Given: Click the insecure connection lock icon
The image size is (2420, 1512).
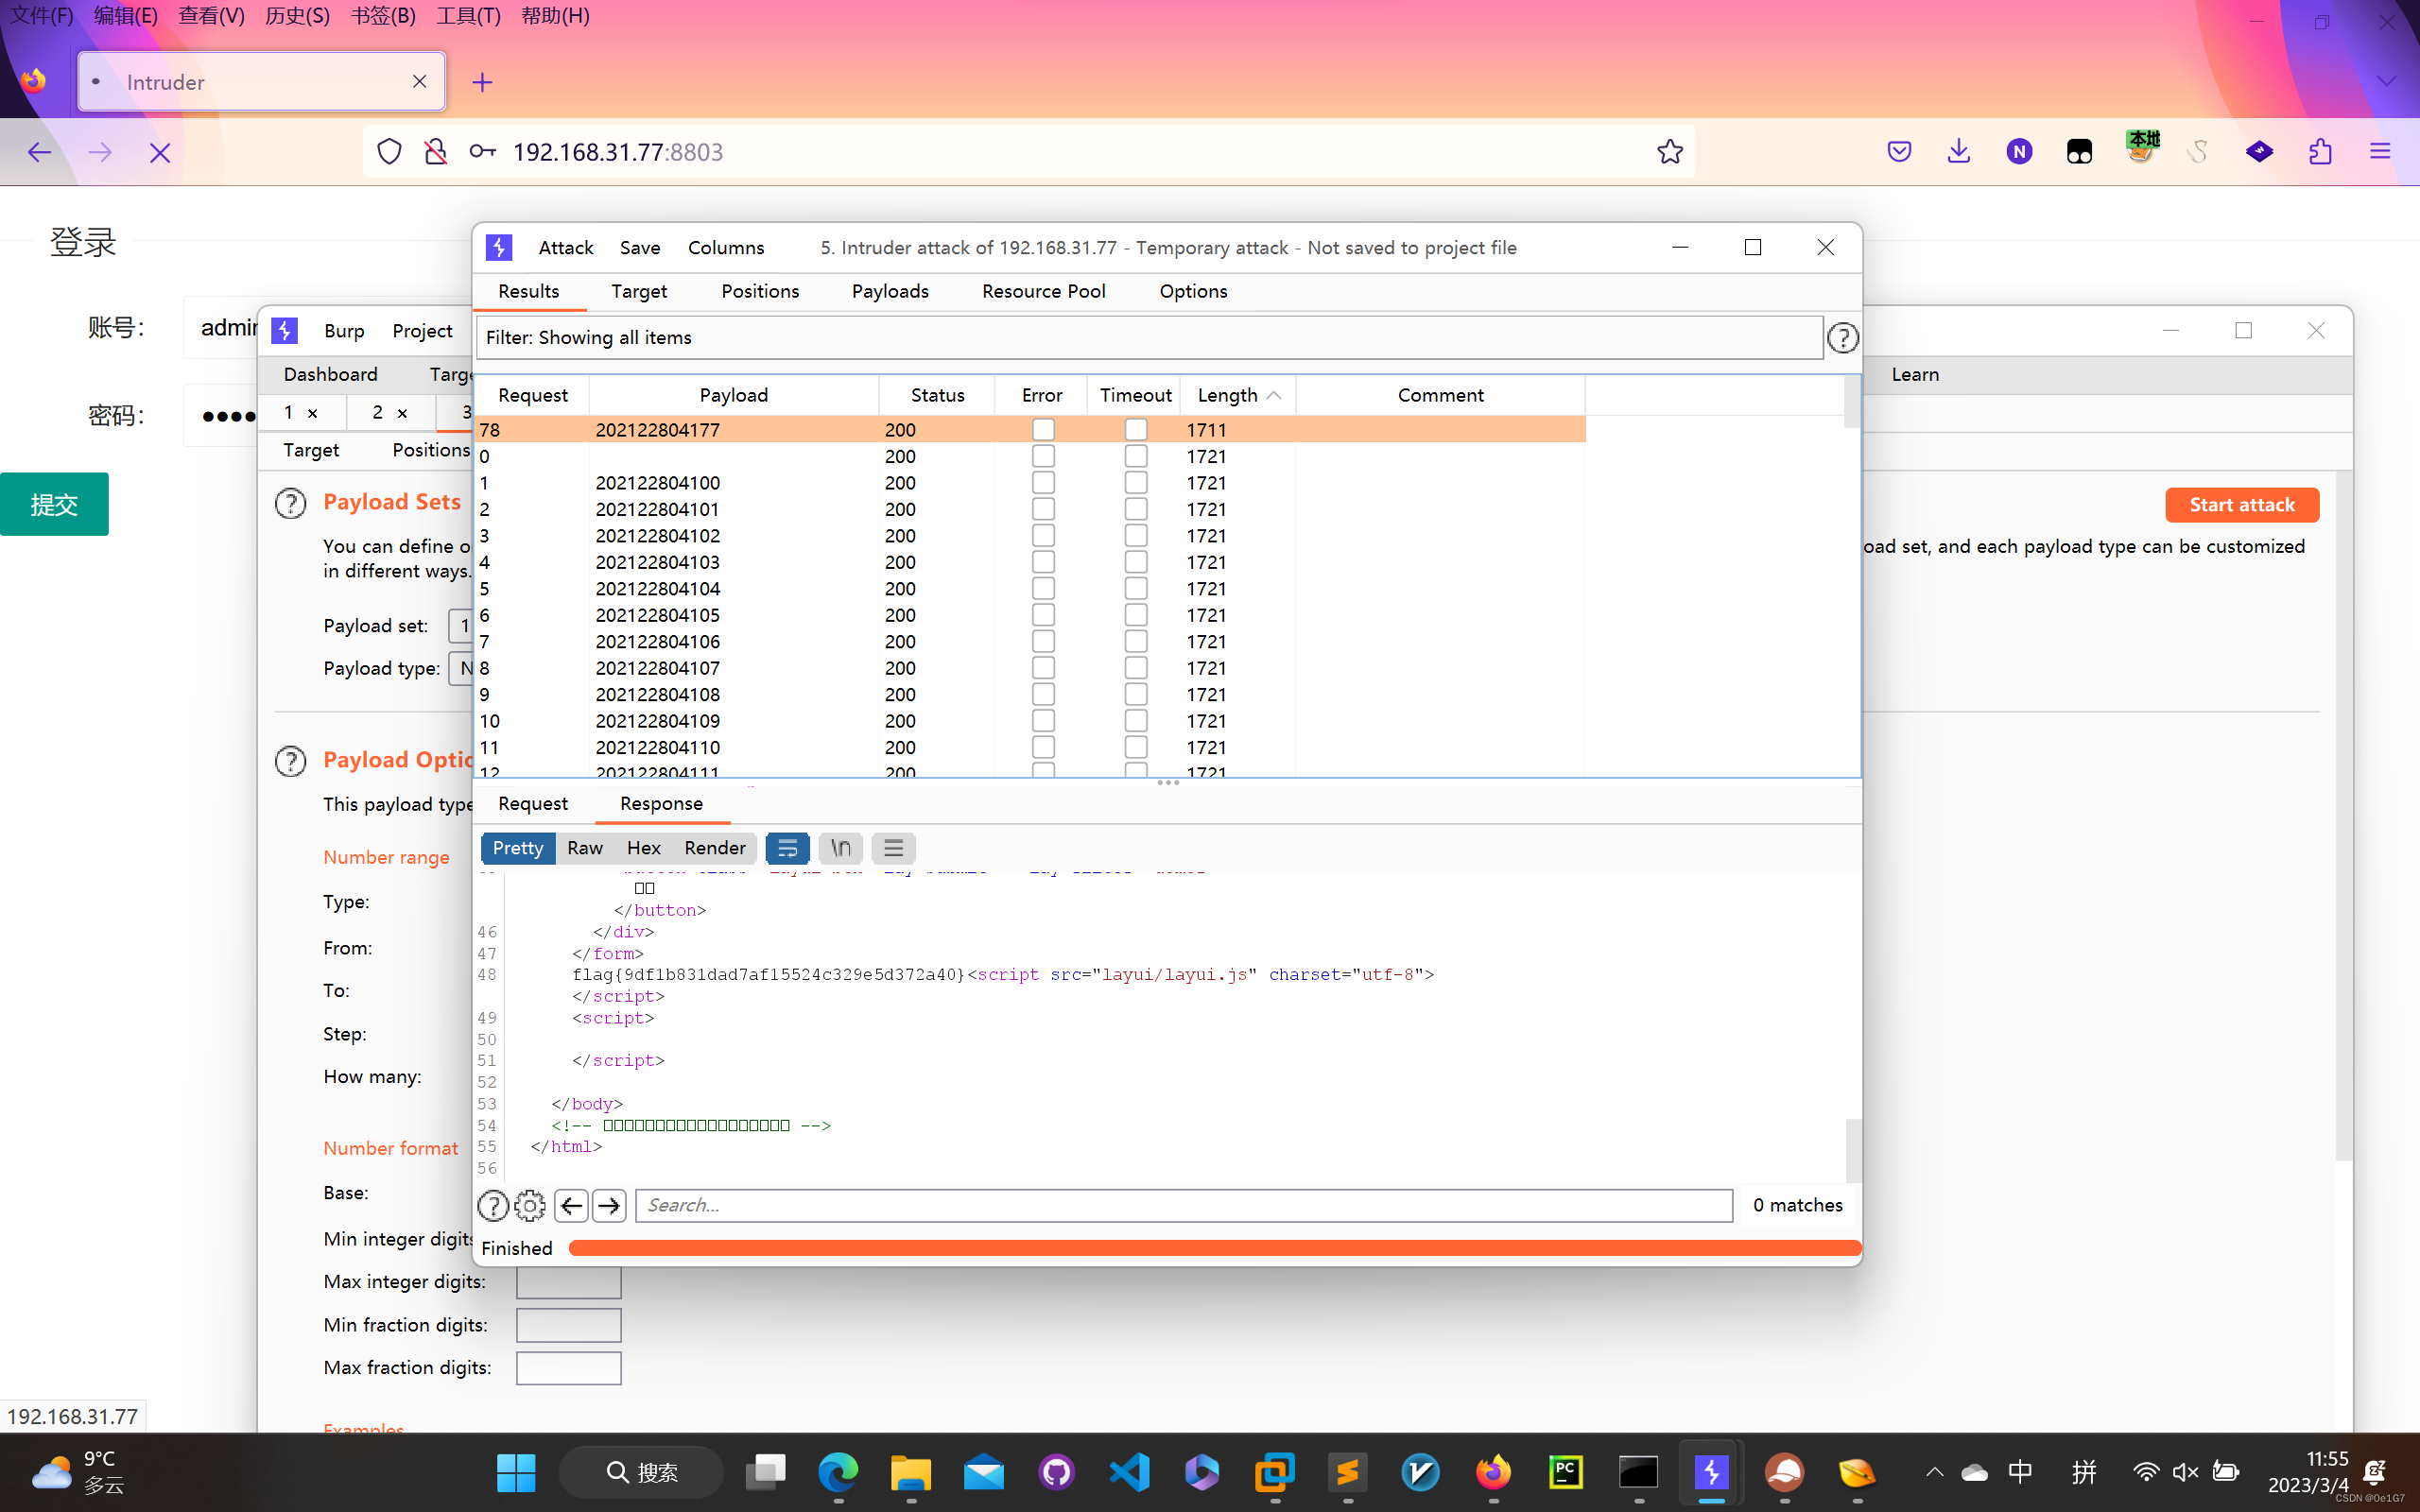Looking at the screenshot, I should [435, 152].
